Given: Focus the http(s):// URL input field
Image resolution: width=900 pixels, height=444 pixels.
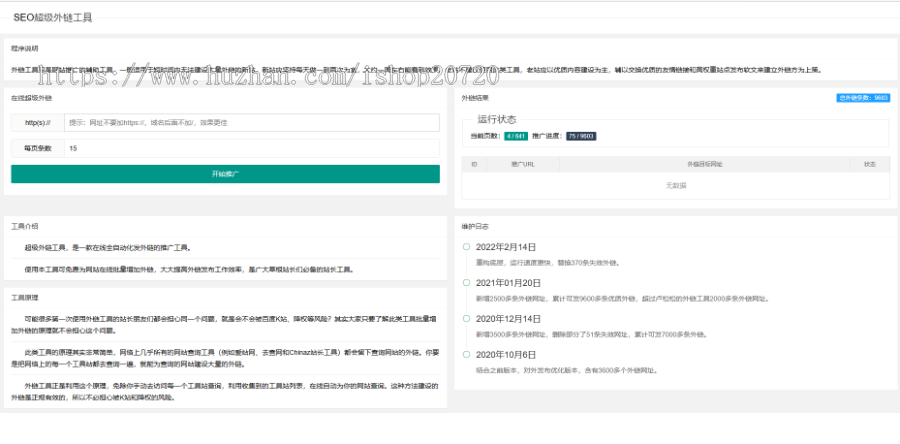Looking at the screenshot, I should (251, 122).
